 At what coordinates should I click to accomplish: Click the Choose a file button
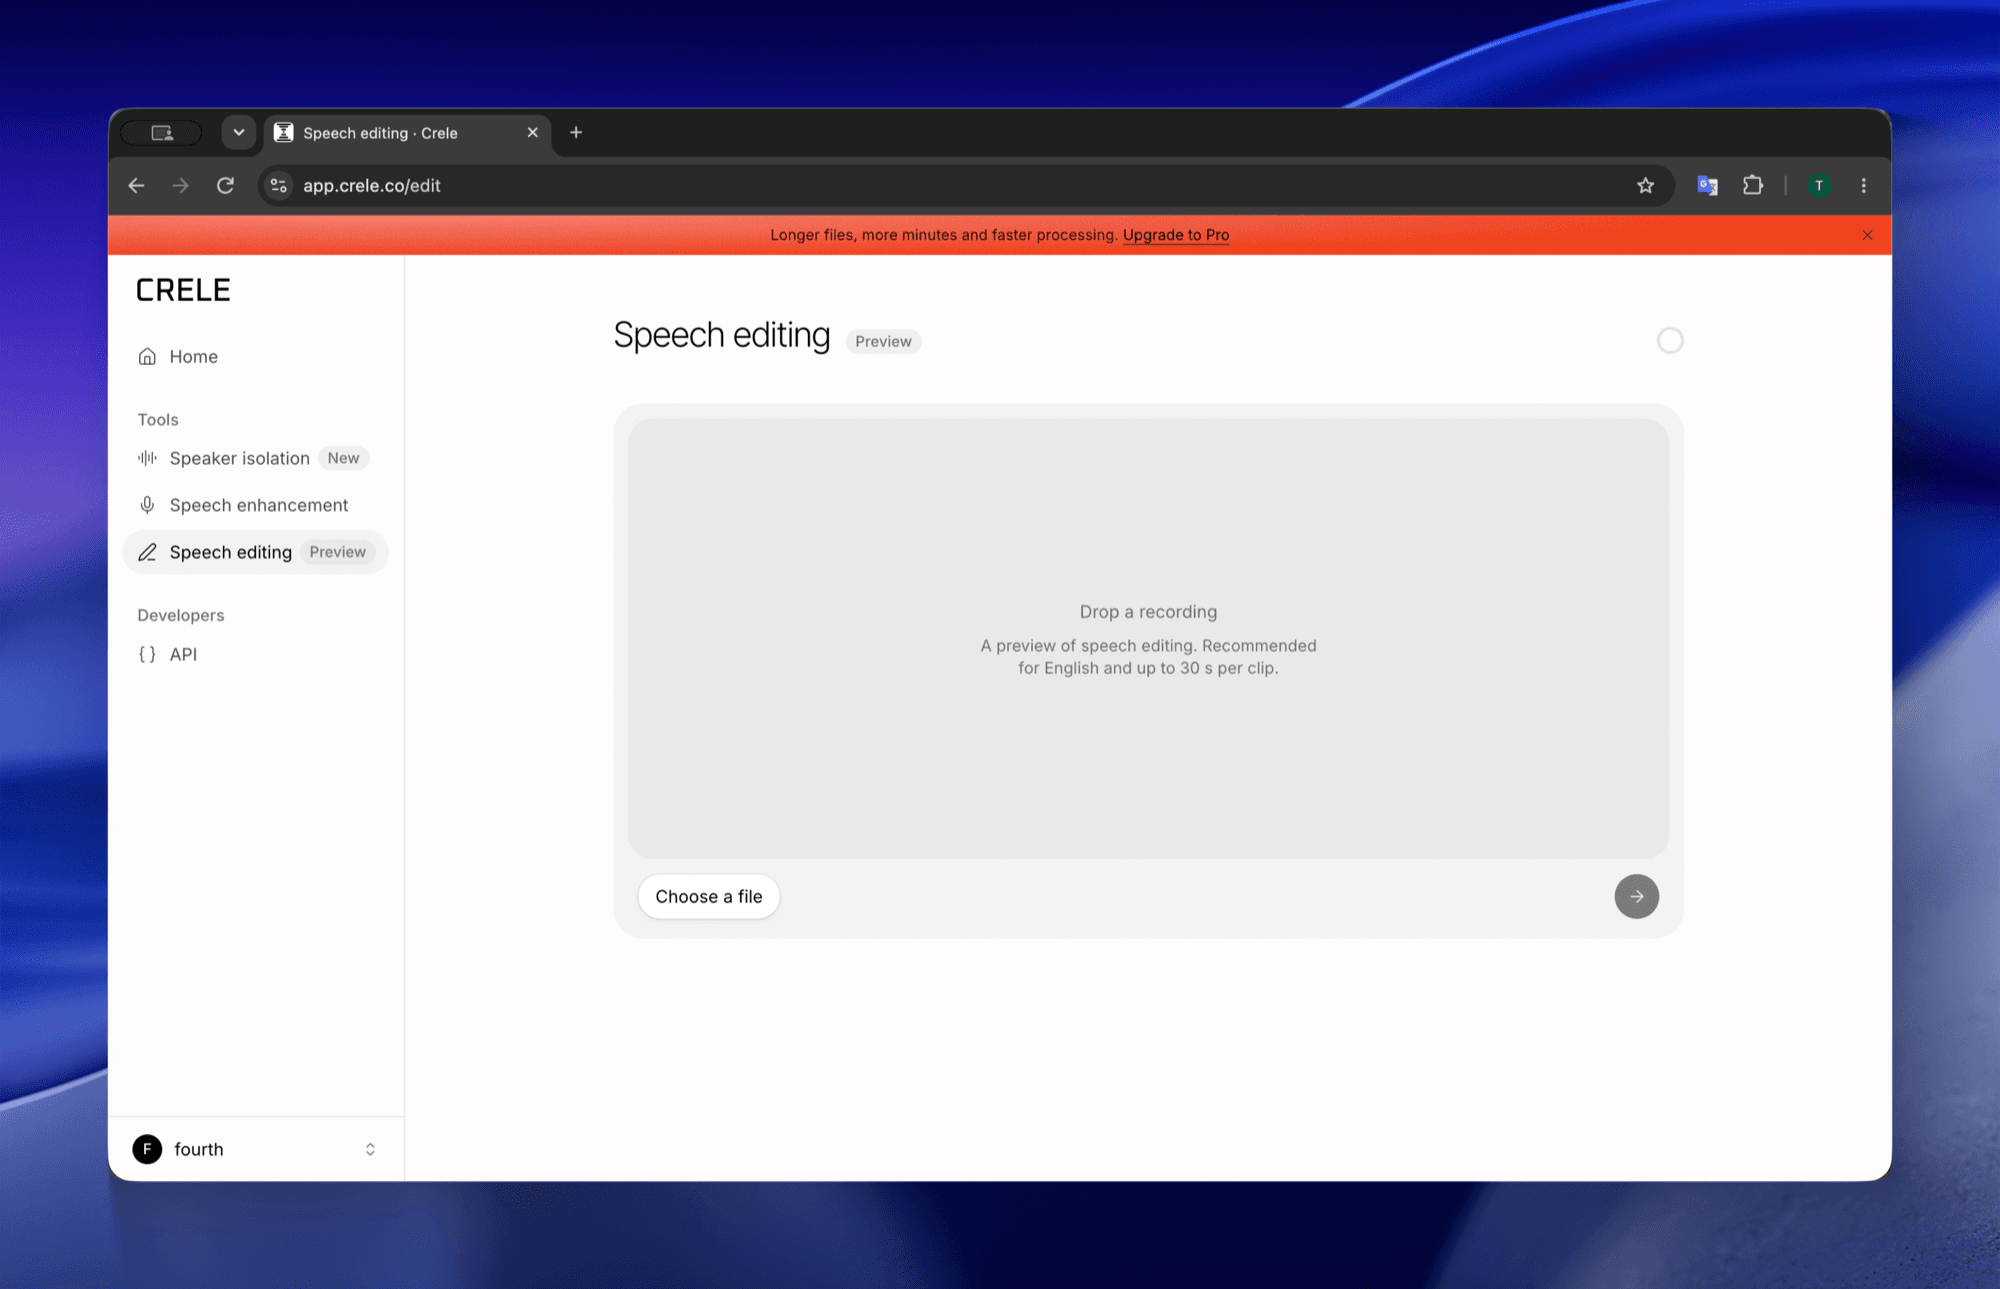pos(709,897)
